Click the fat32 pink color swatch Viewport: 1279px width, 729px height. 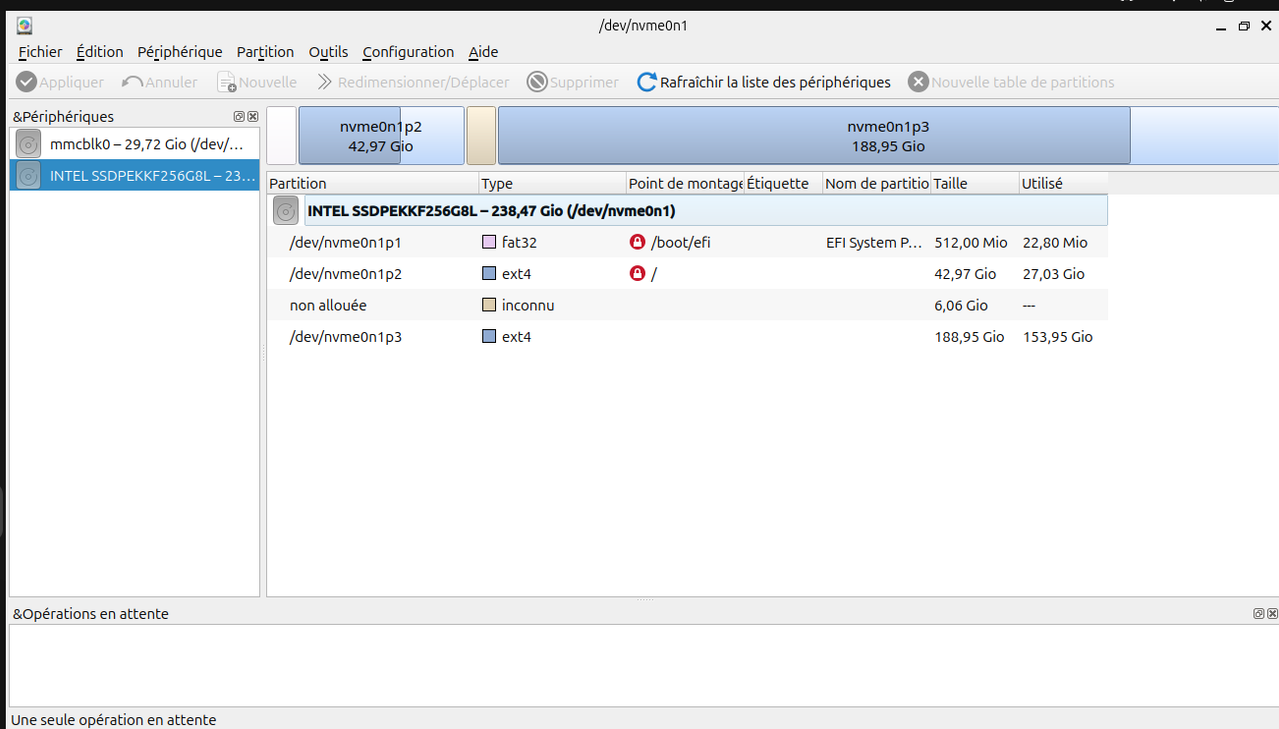[489, 242]
